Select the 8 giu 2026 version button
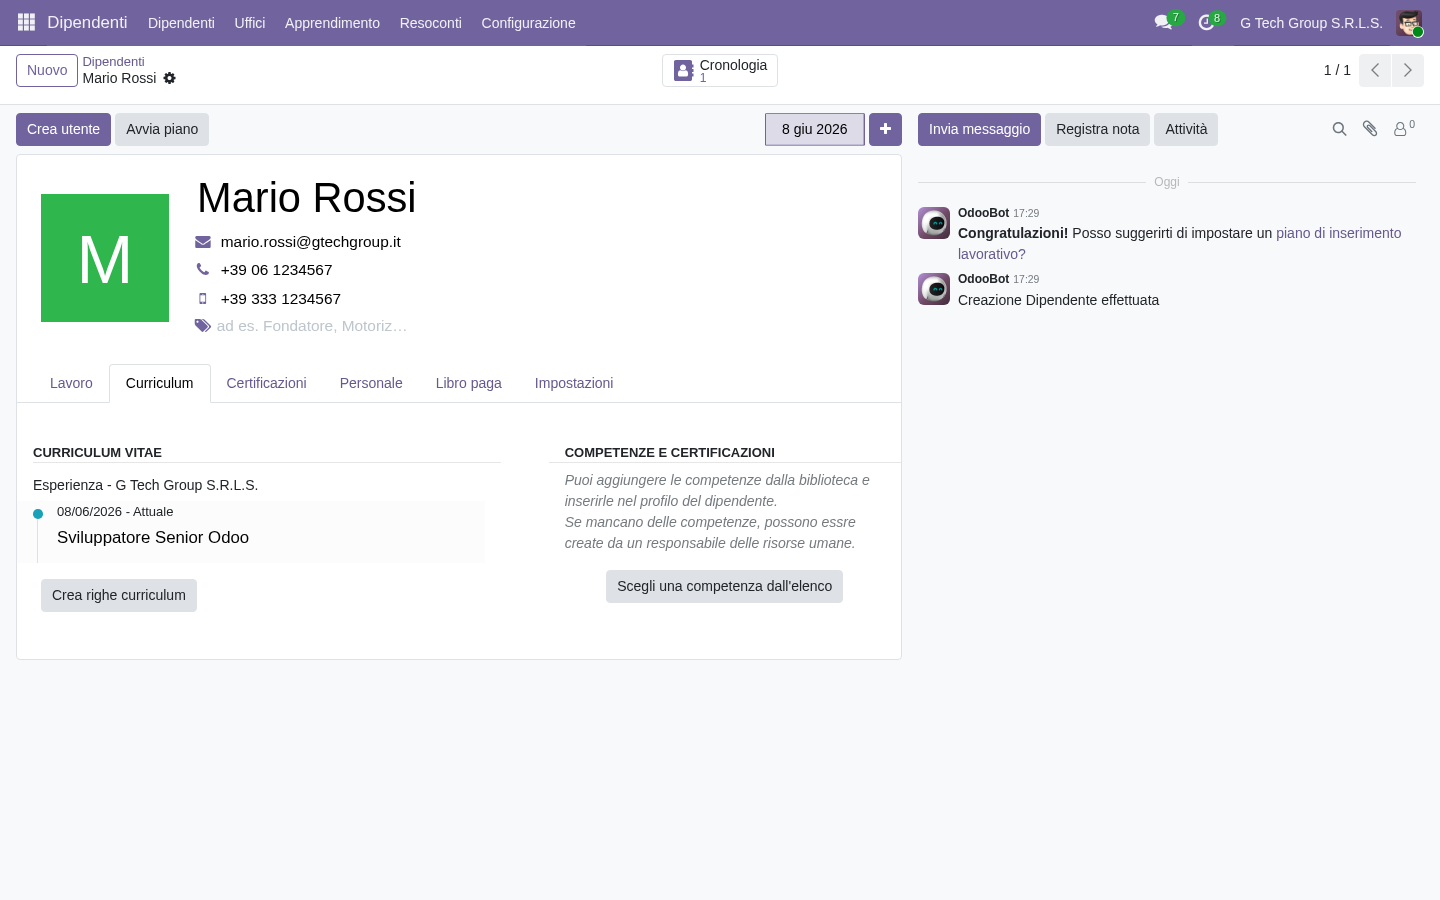Image resolution: width=1440 pixels, height=900 pixels. click(x=815, y=129)
